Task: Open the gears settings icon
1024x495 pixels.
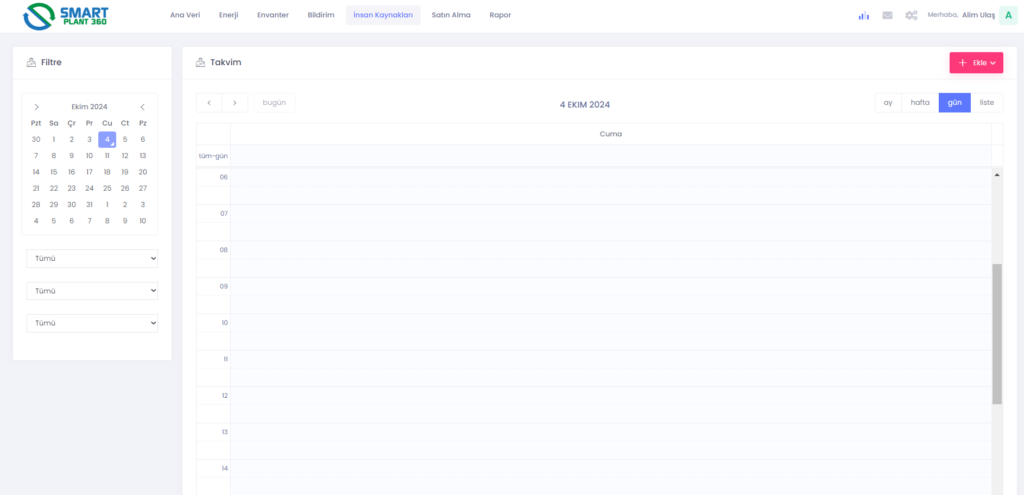Action: pyautogui.click(x=911, y=15)
